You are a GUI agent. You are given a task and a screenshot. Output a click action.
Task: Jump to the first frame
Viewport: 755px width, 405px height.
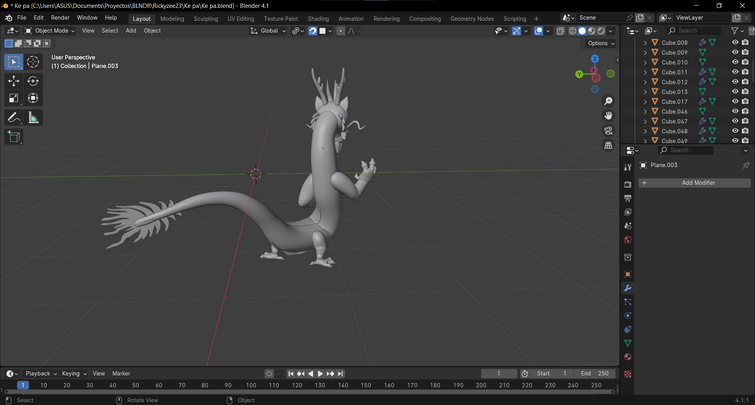291,374
